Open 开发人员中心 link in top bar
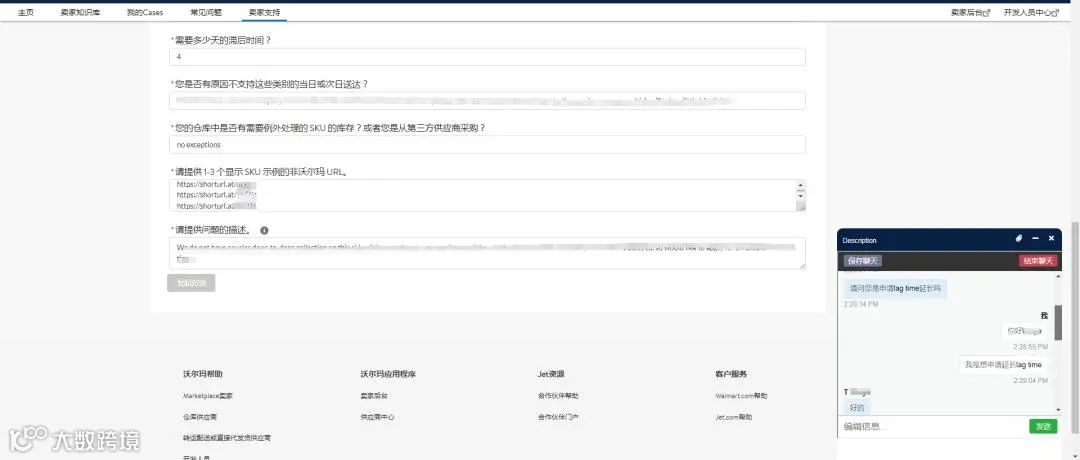The height and width of the screenshot is (460, 1080). 1027,12
